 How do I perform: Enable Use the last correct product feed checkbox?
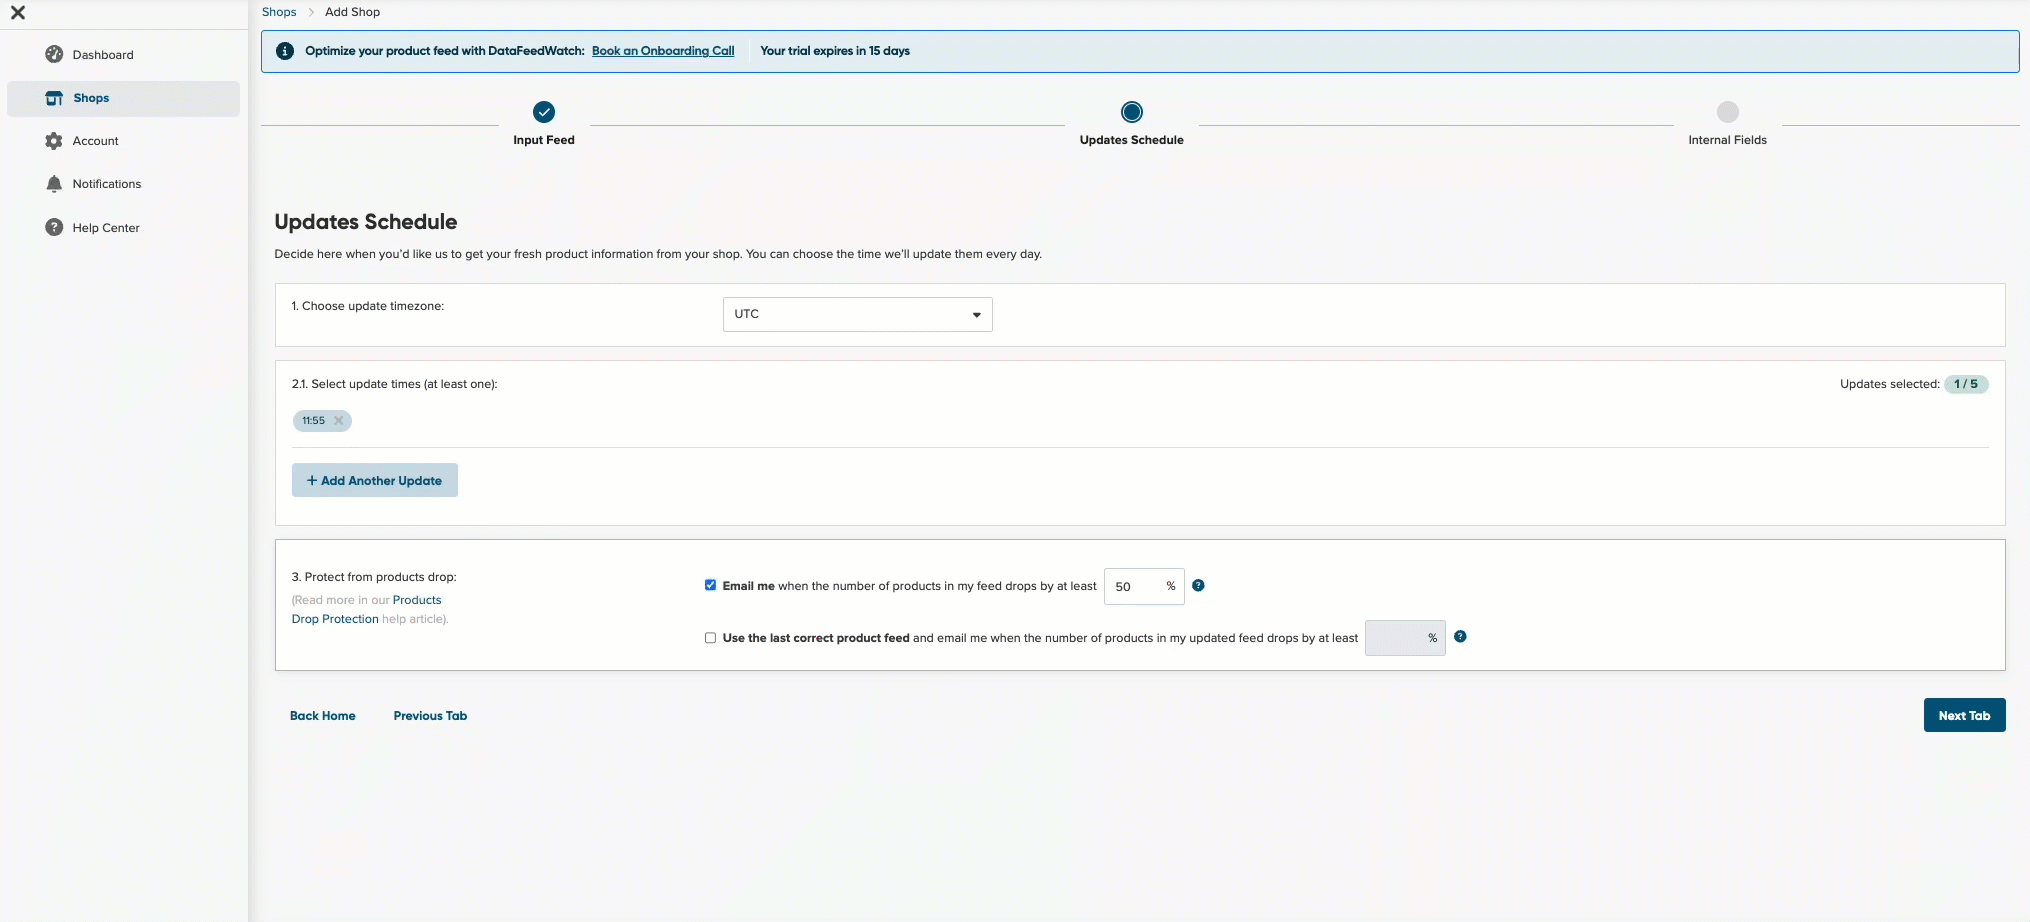710,638
